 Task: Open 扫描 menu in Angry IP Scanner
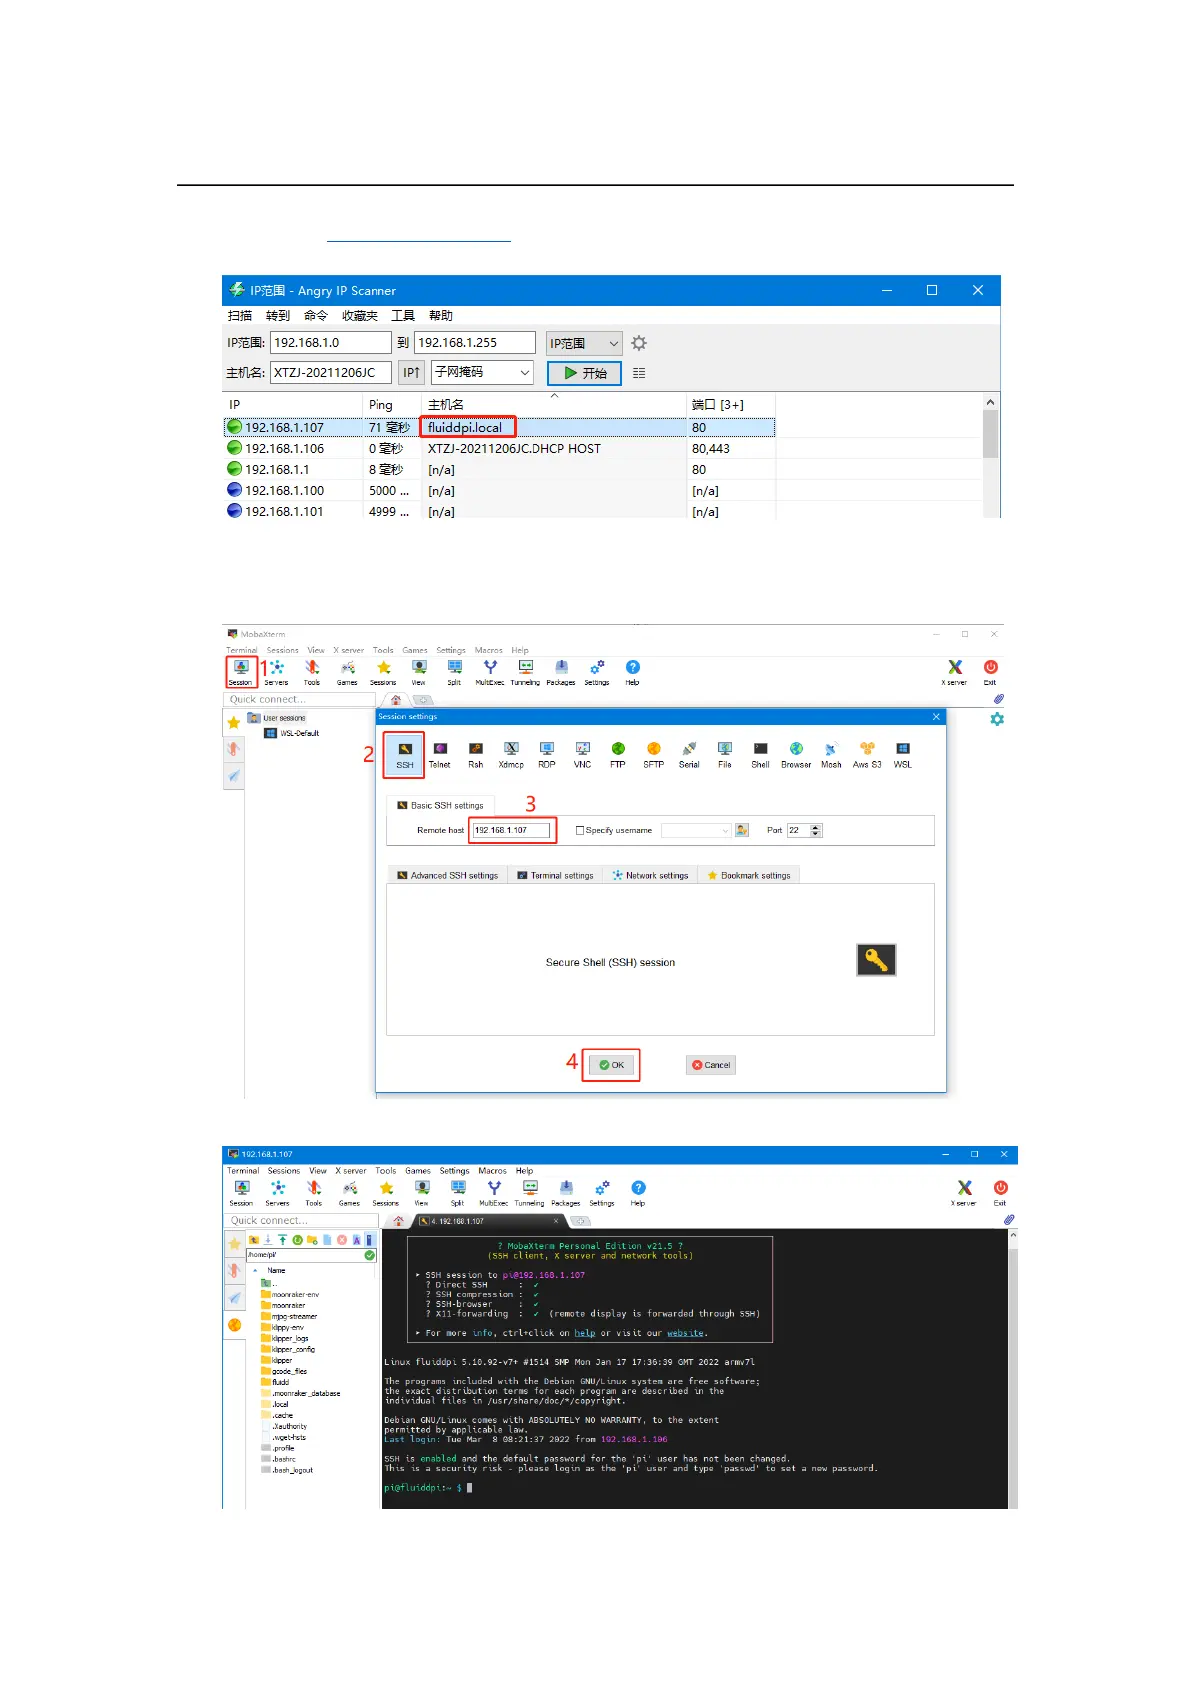click(240, 316)
